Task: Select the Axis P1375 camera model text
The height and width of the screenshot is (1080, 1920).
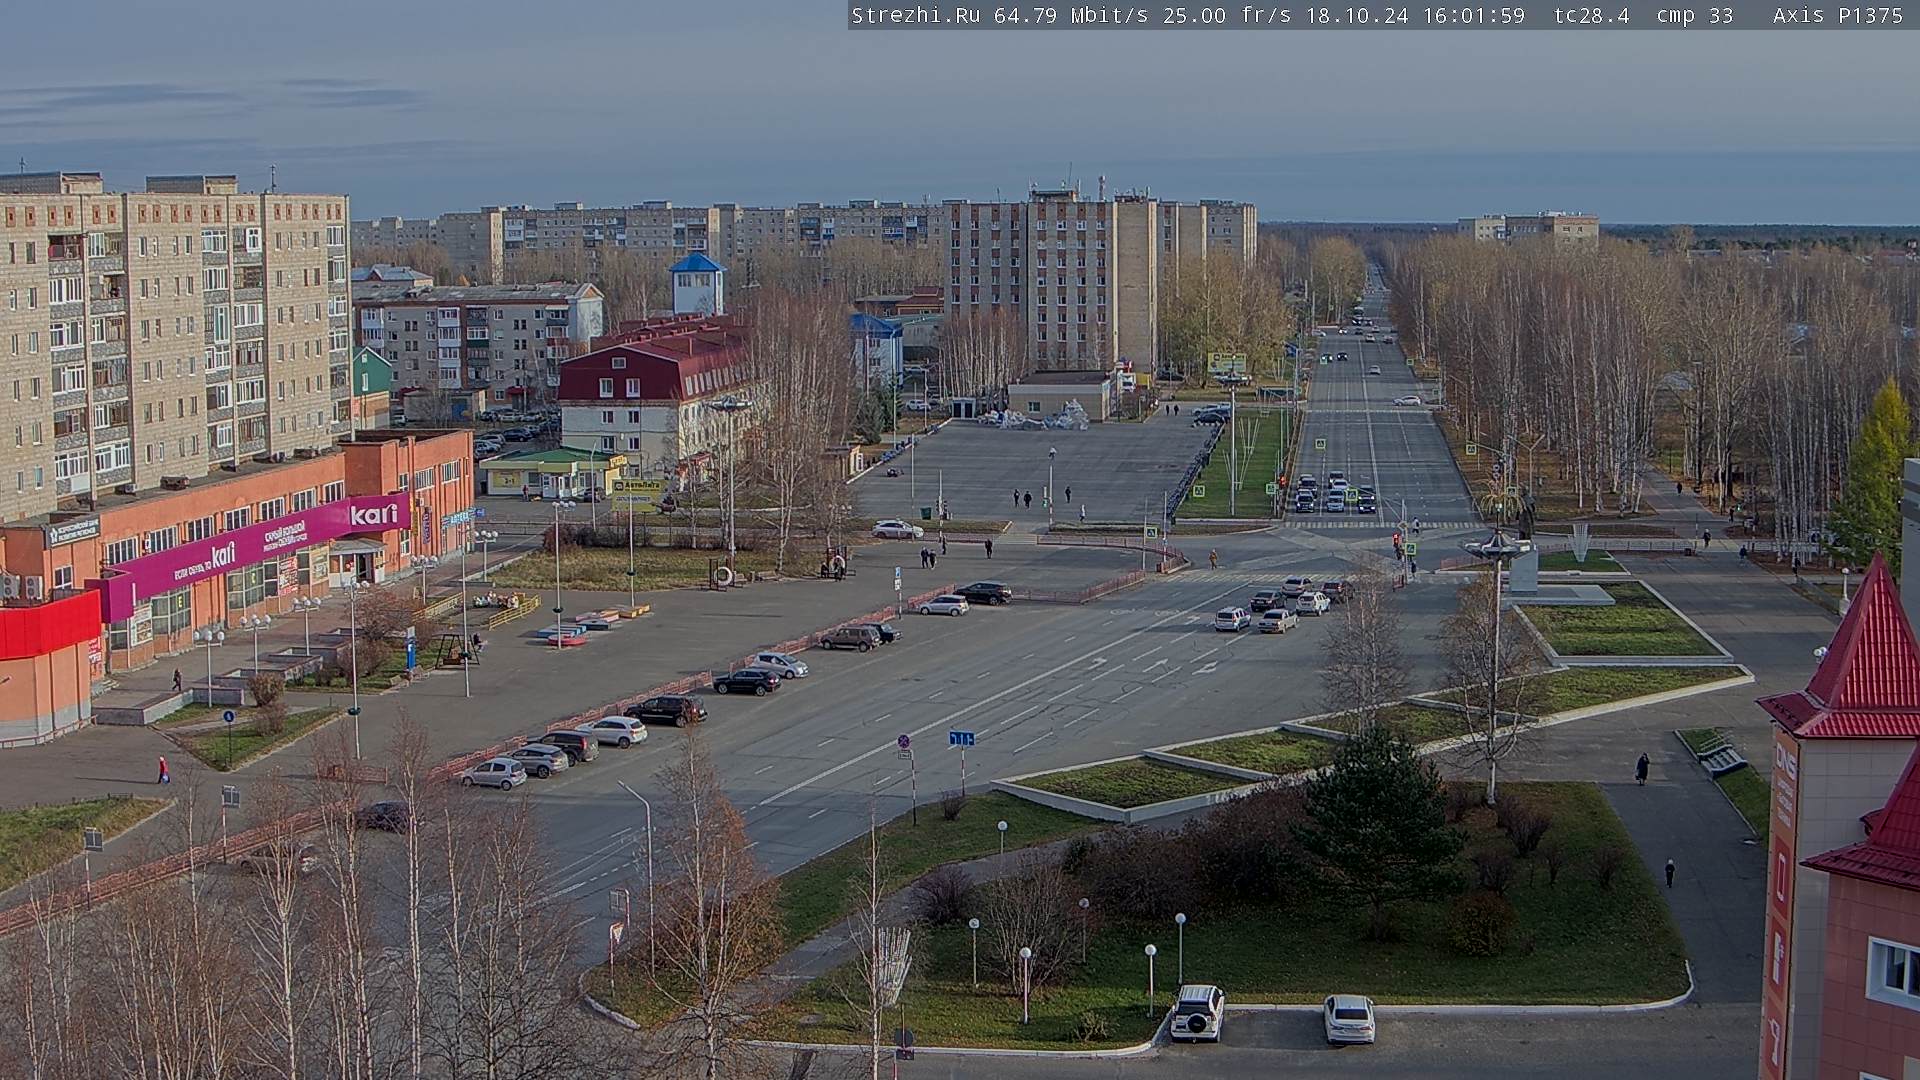Action: click(x=1837, y=15)
